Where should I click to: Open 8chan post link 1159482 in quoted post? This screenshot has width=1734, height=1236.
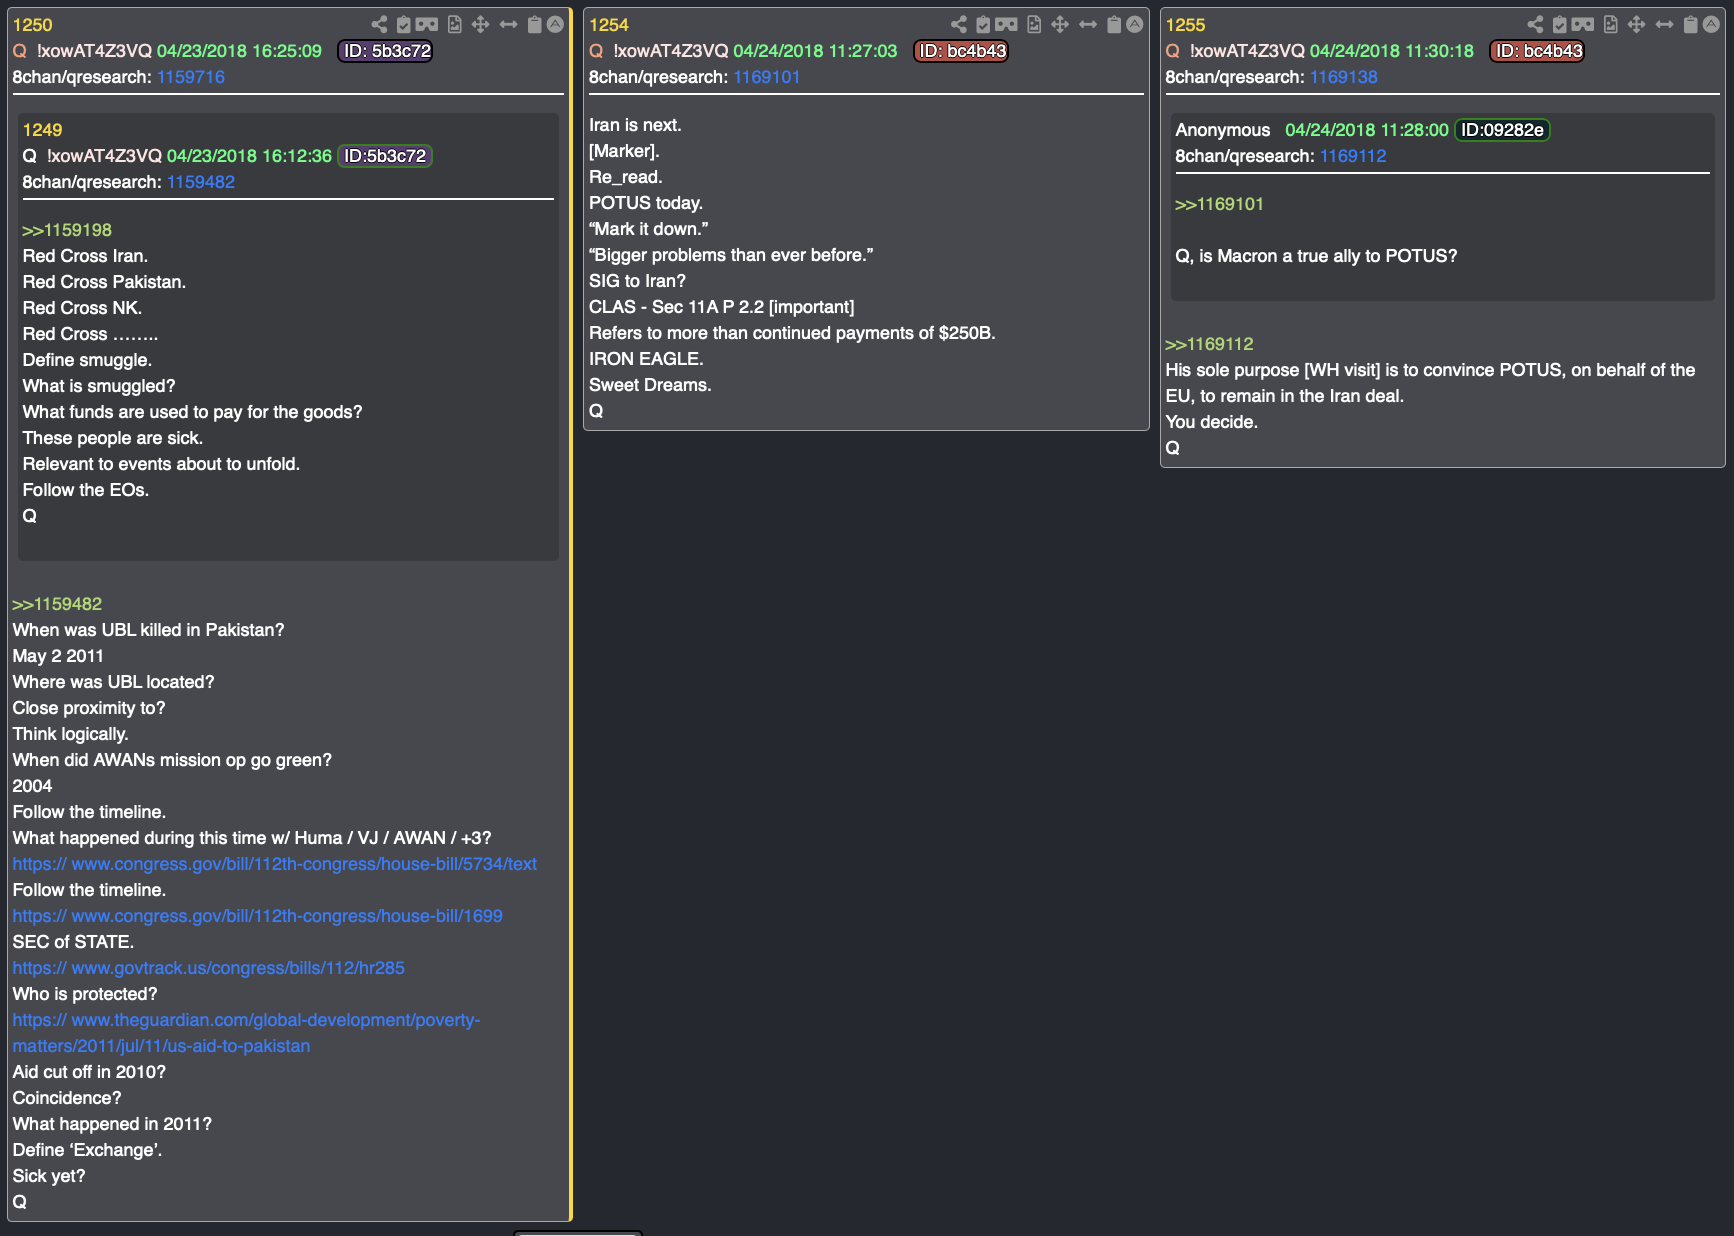(x=201, y=182)
